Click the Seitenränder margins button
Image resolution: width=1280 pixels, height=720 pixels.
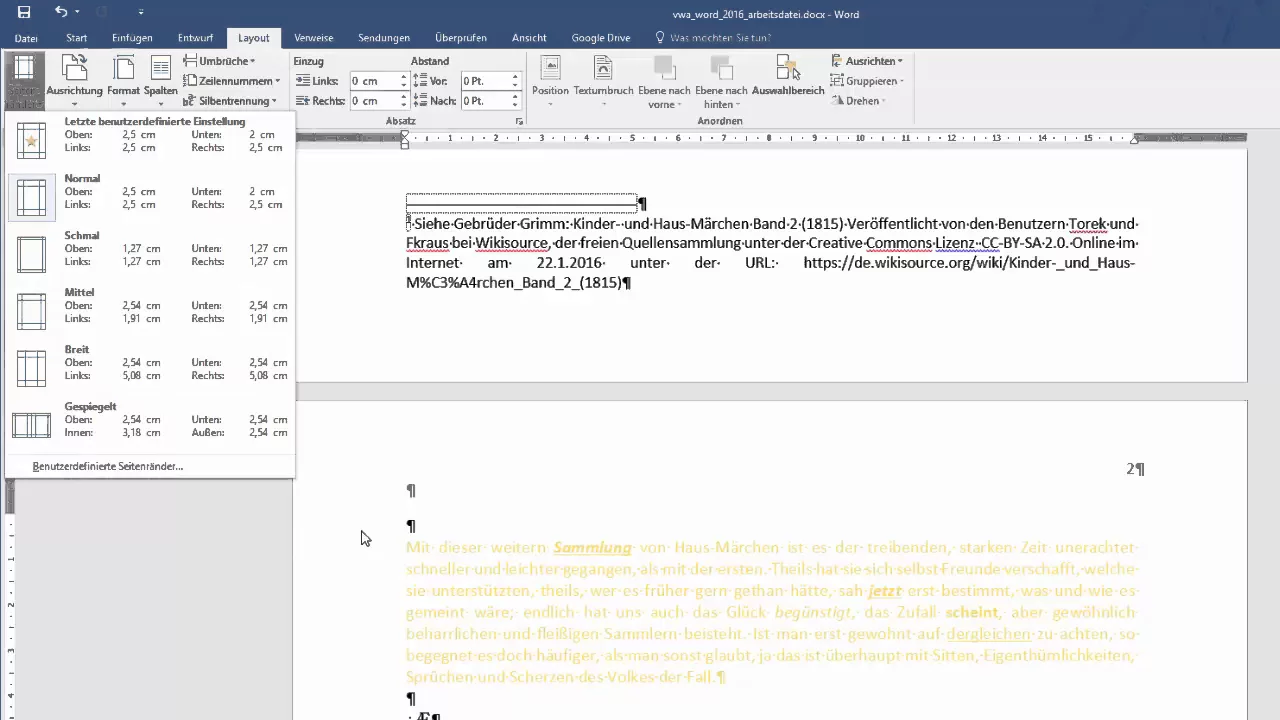[x=25, y=81]
